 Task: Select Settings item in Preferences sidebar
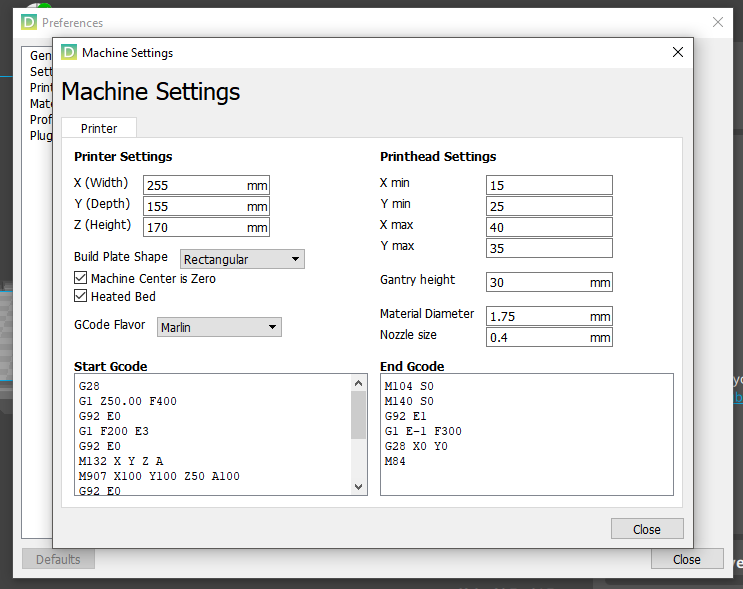[41, 72]
